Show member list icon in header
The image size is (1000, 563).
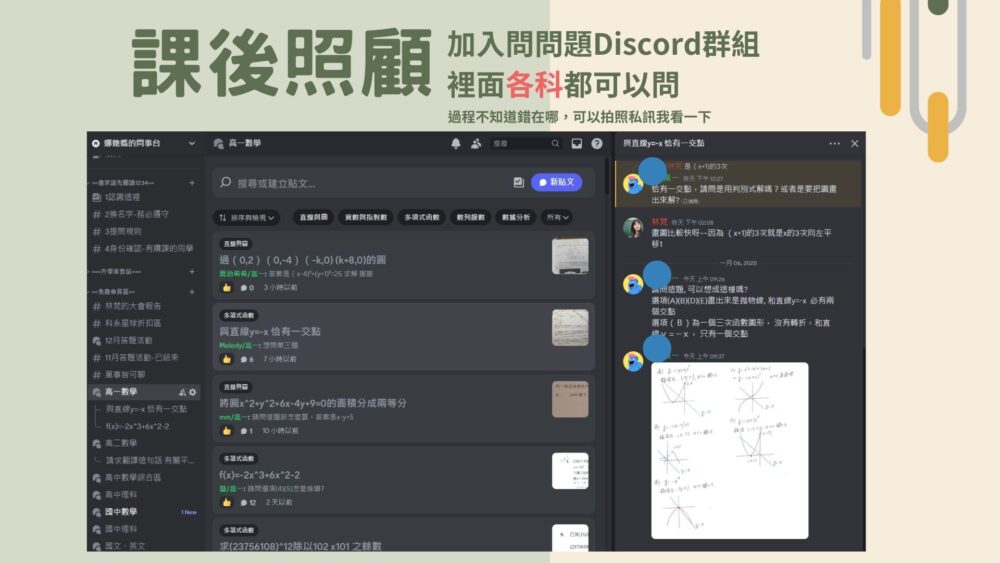click(476, 143)
